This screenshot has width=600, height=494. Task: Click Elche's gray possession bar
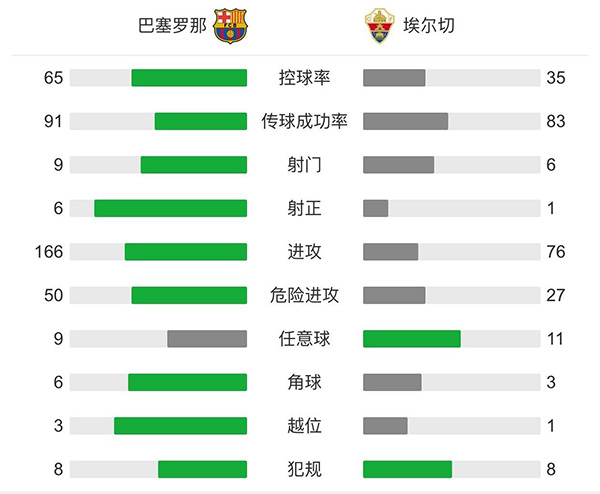(394, 78)
